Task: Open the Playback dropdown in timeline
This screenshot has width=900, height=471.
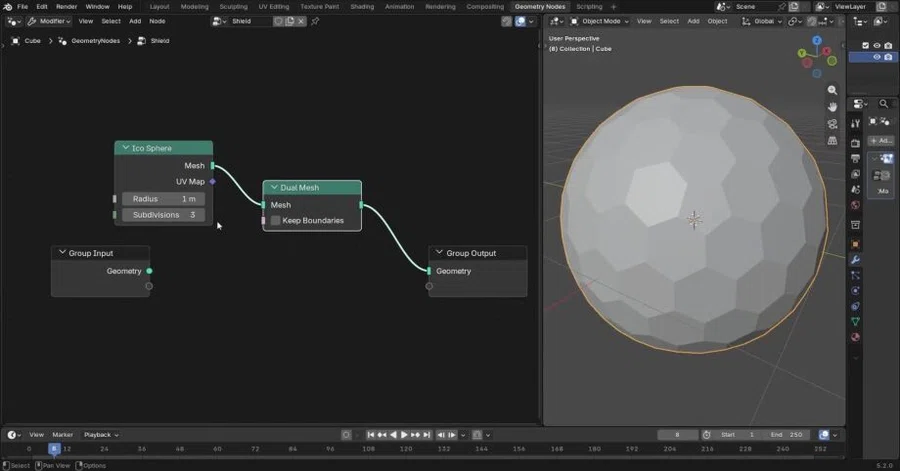Action: 101,435
